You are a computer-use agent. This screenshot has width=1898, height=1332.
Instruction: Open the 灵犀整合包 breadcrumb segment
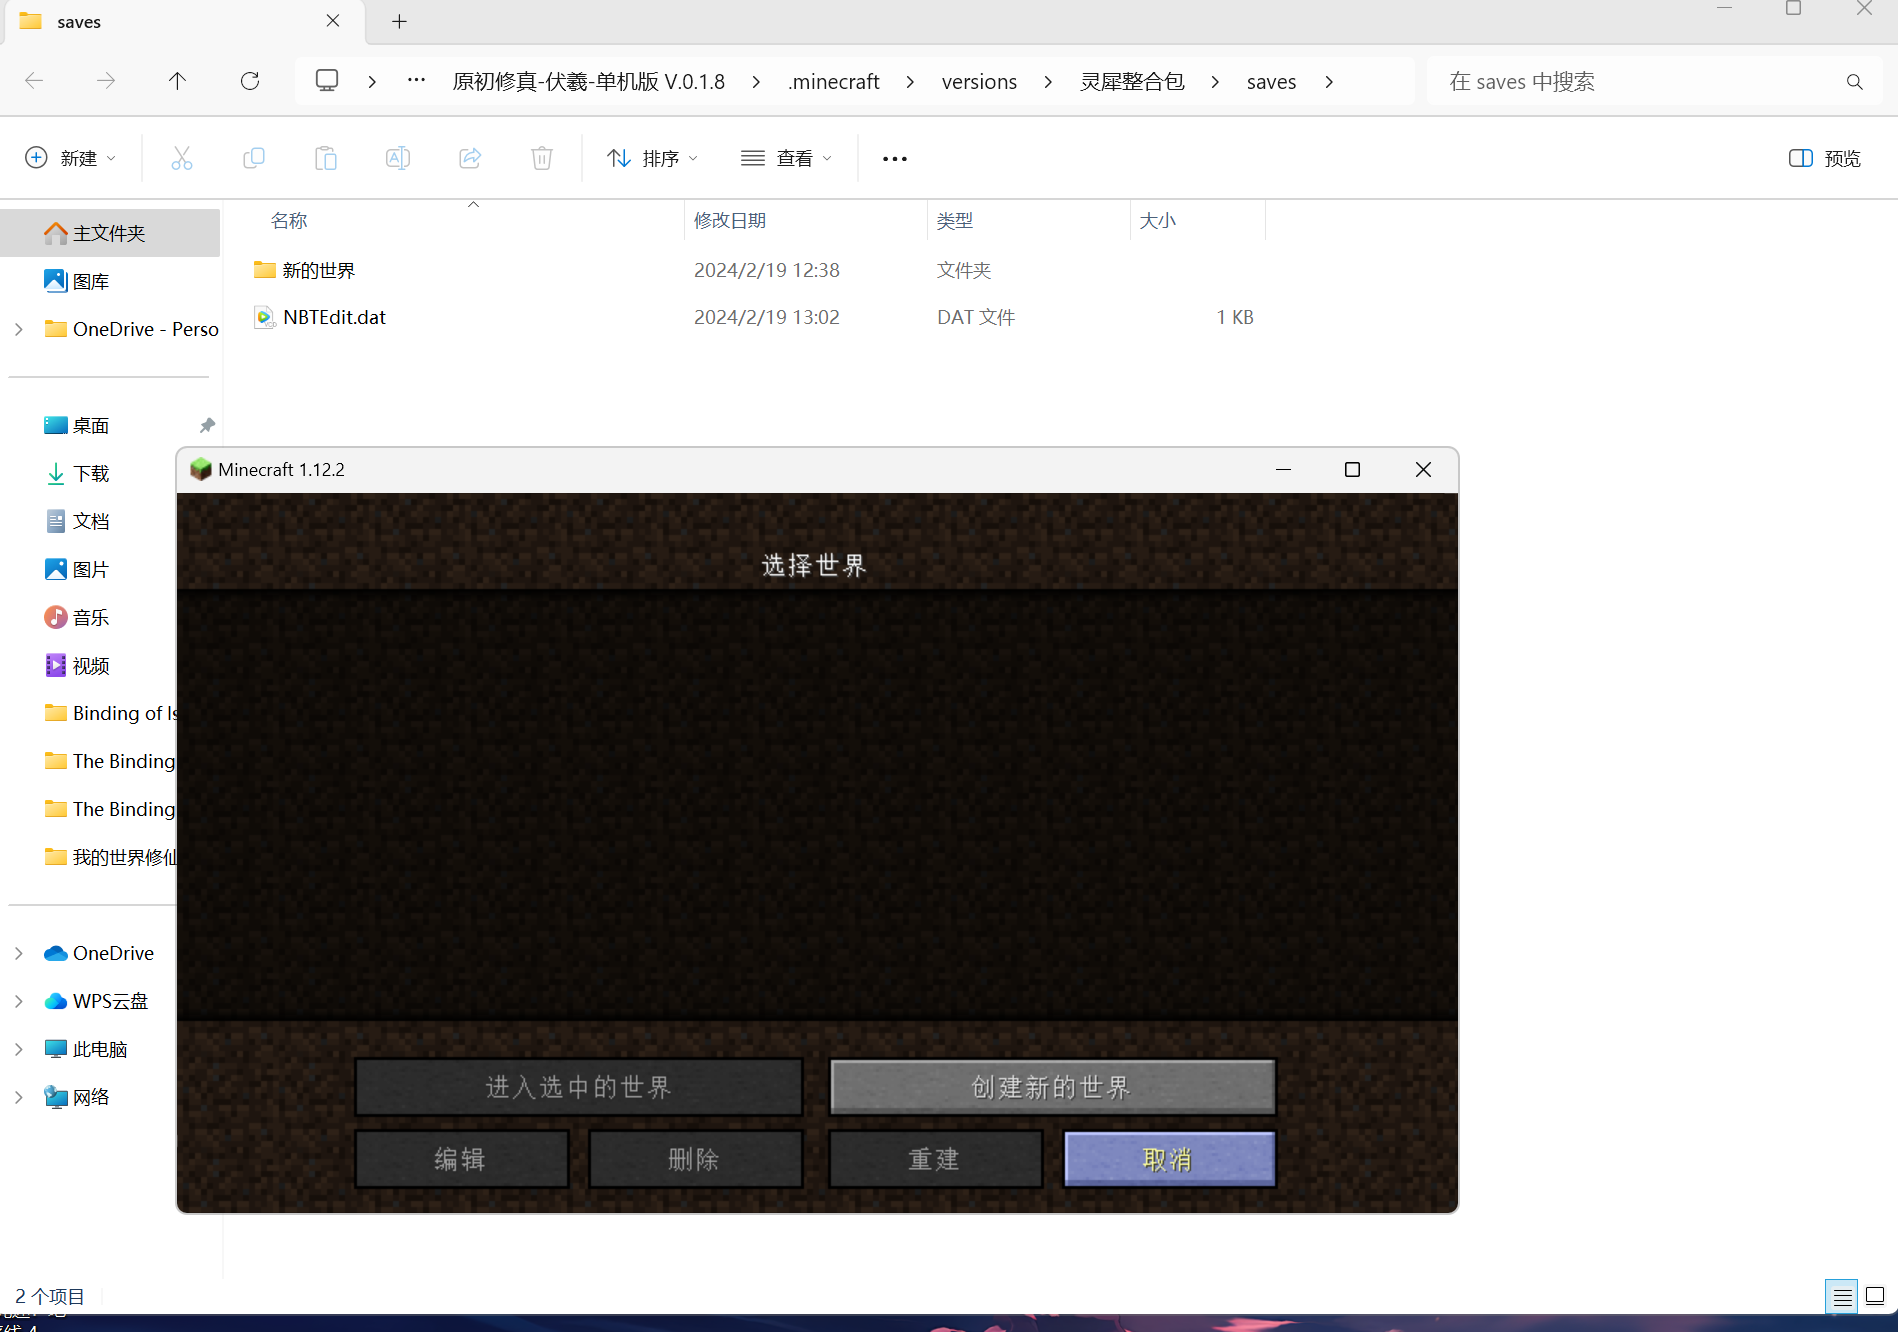tap(1132, 82)
